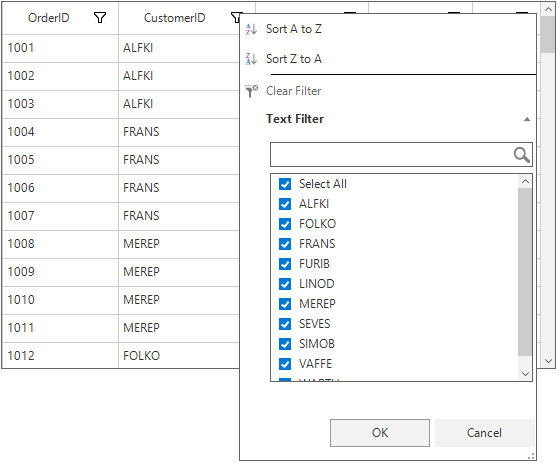
Task: Click the grid vertical scrollbar thumb
Action: click(548, 35)
